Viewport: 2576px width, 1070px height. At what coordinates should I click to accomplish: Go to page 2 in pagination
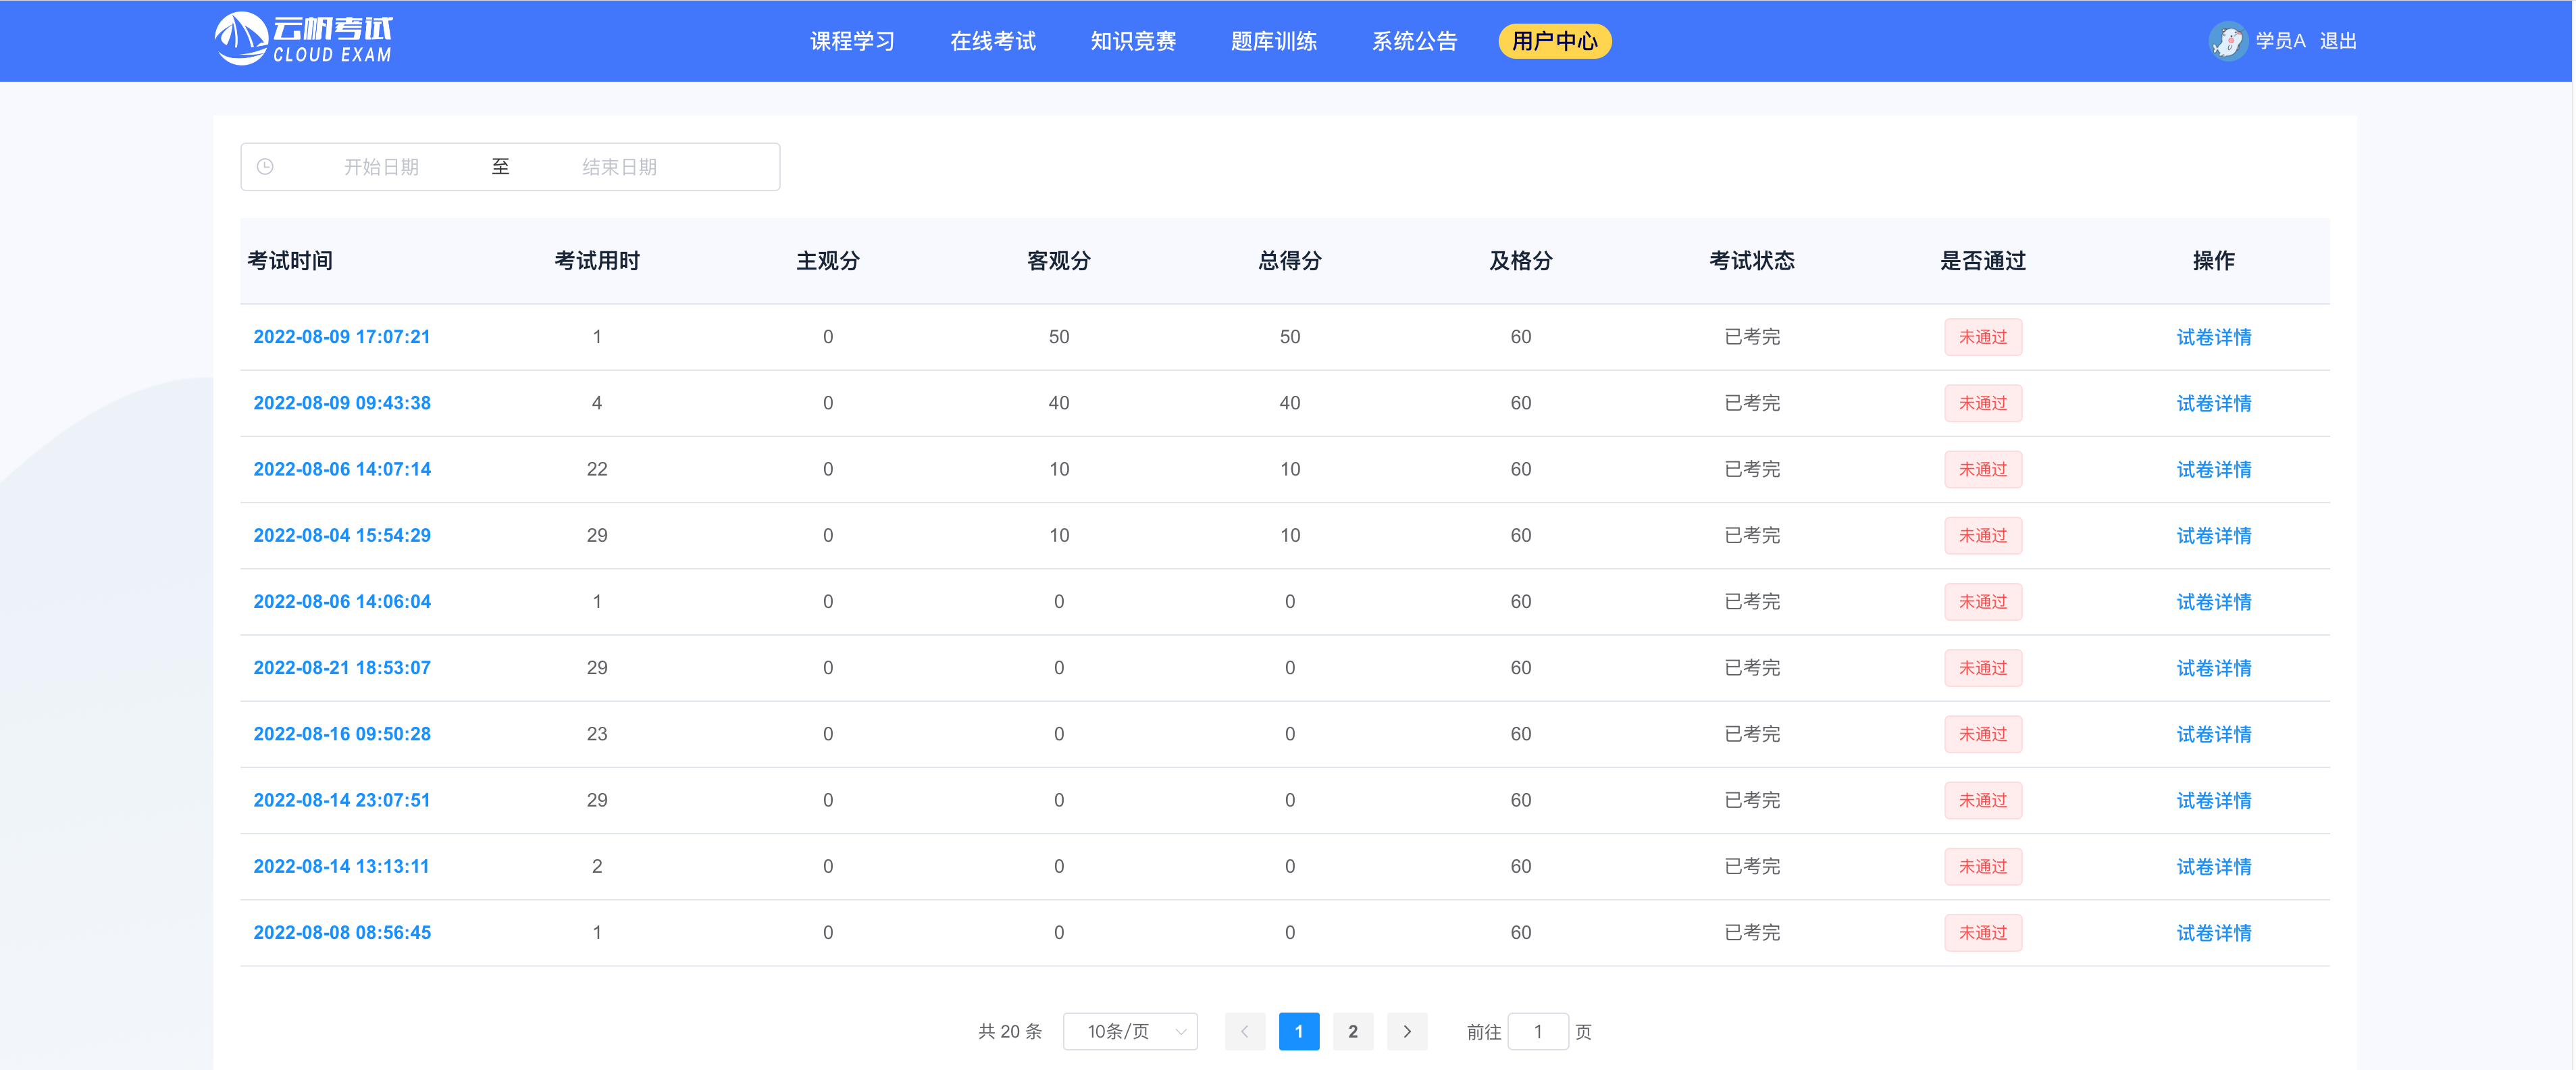coord(1352,1031)
